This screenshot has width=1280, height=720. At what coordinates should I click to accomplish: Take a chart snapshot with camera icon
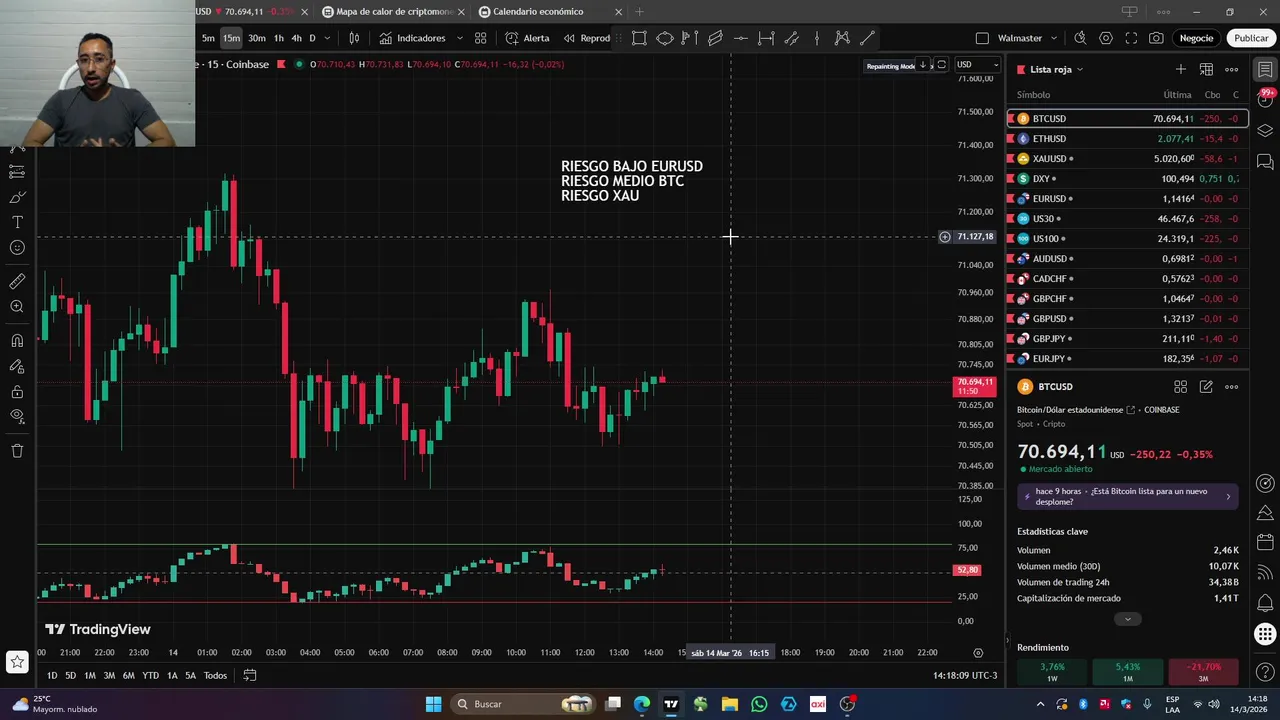point(1156,38)
